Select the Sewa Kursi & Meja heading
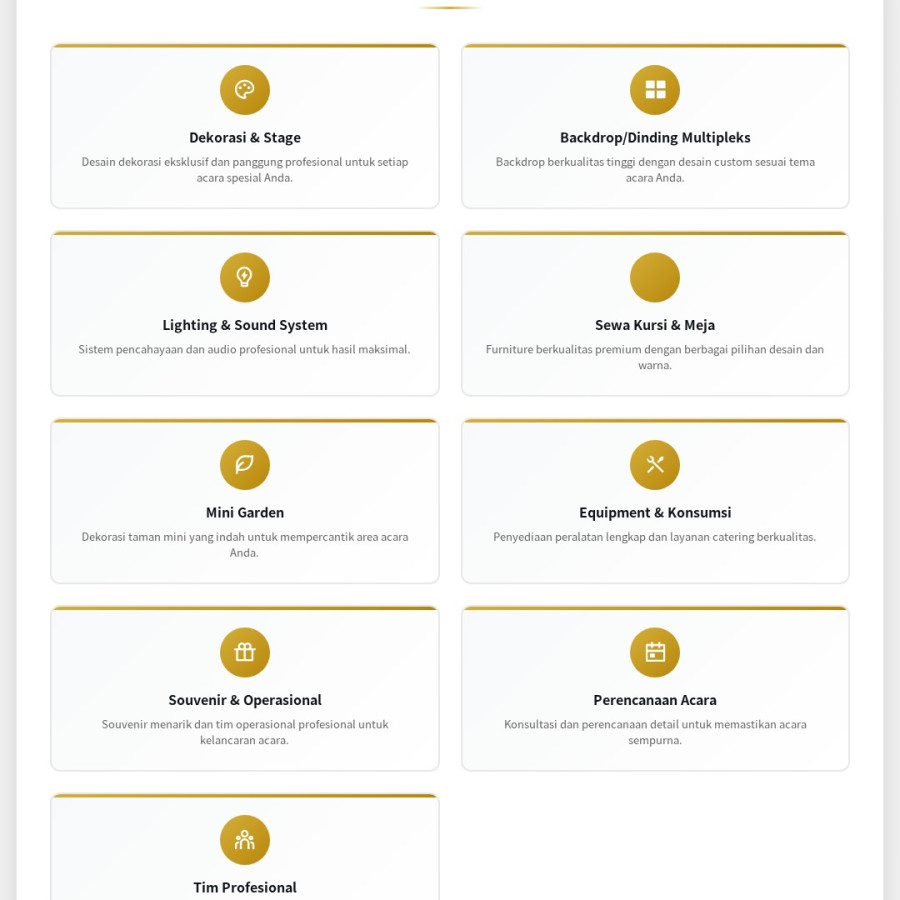Screen dimensions: 900x900 pos(655,325)
